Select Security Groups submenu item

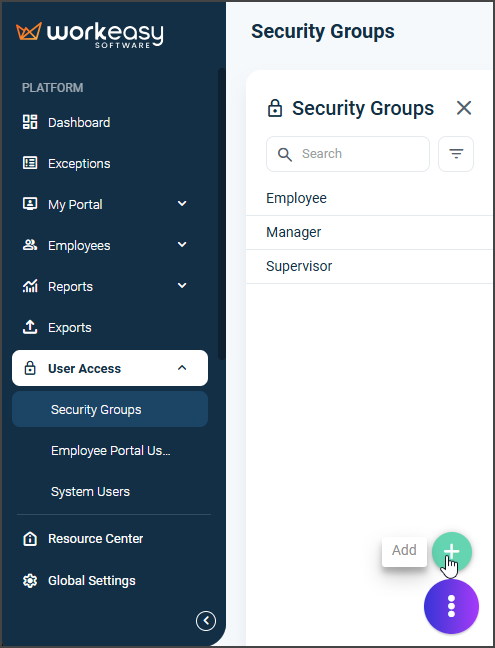110,409
